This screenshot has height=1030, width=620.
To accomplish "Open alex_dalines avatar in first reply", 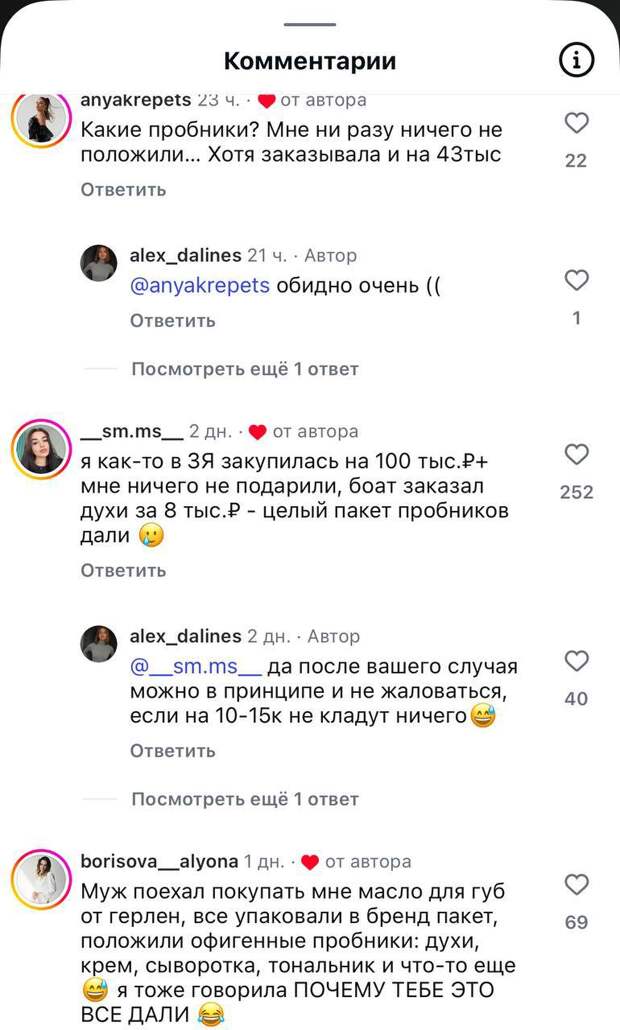I will coord(99,263).
